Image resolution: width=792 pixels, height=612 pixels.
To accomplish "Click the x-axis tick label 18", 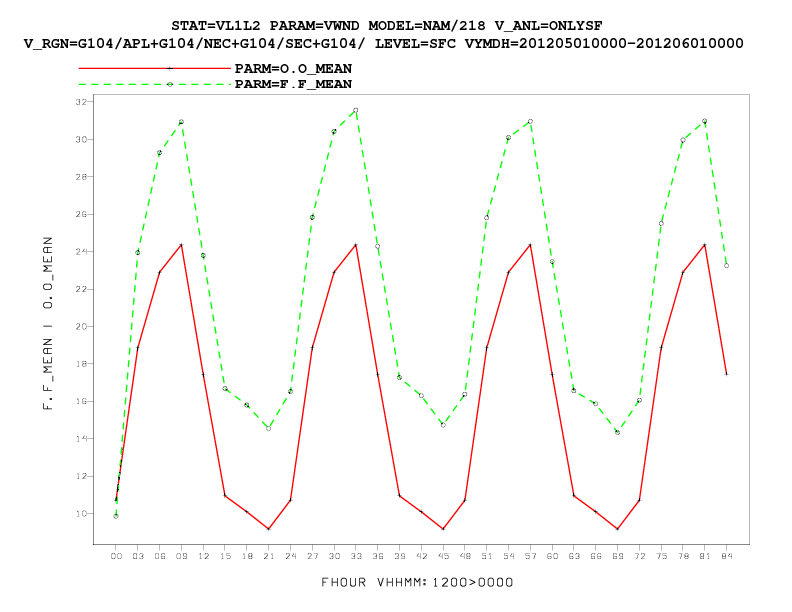I will 247,556.
